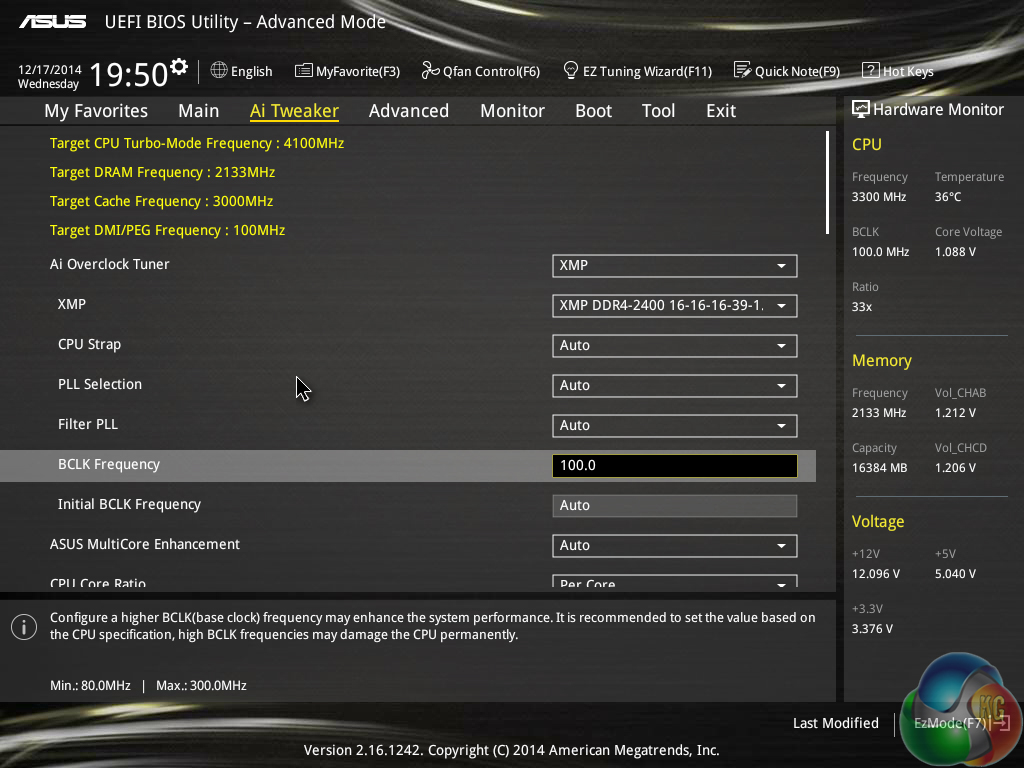Open the CPU Core Ratio dropdown
Image resolution: width=1024 pixels, height=768 pixels.
tap(675, 581)
